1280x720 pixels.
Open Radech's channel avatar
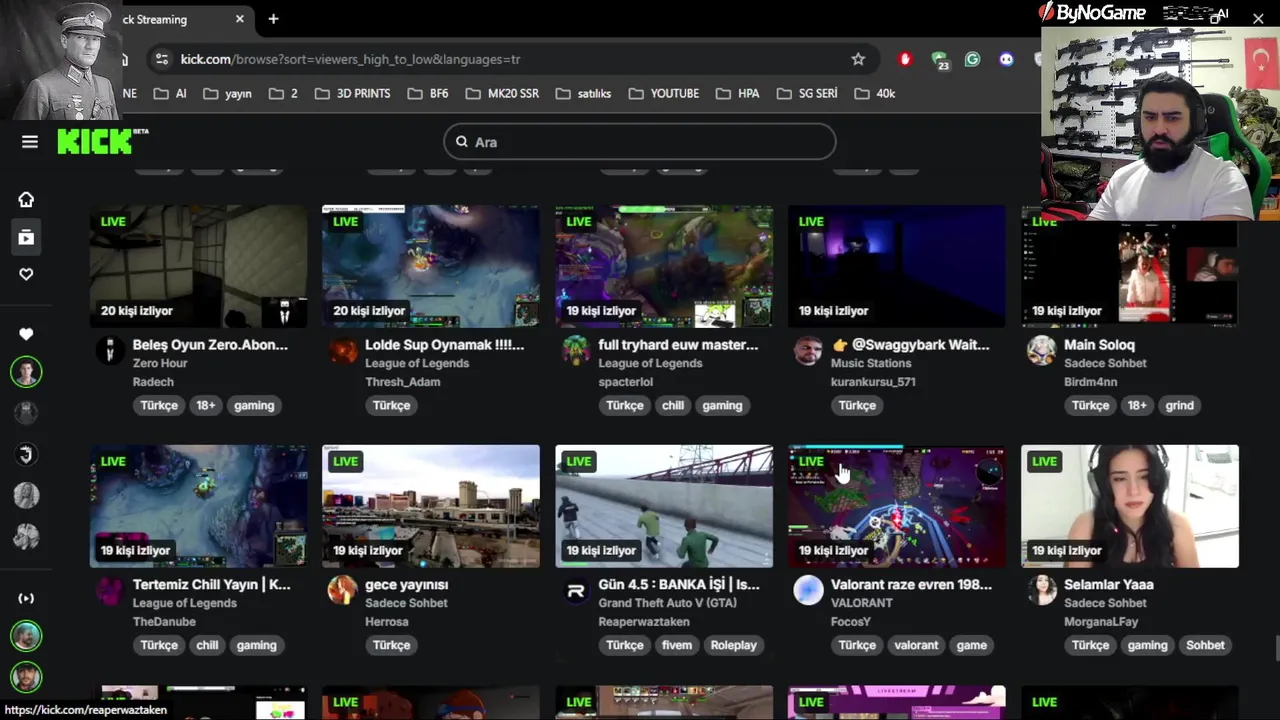109,351
